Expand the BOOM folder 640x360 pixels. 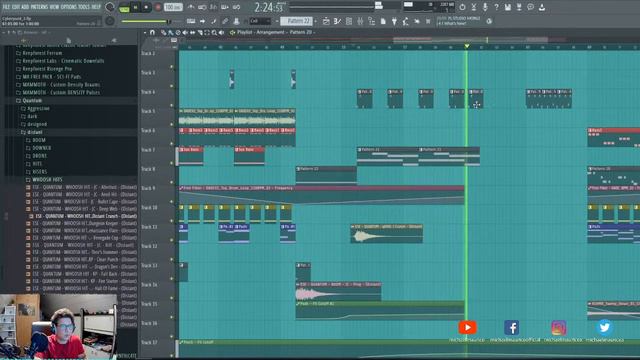(x=39, y=140)
